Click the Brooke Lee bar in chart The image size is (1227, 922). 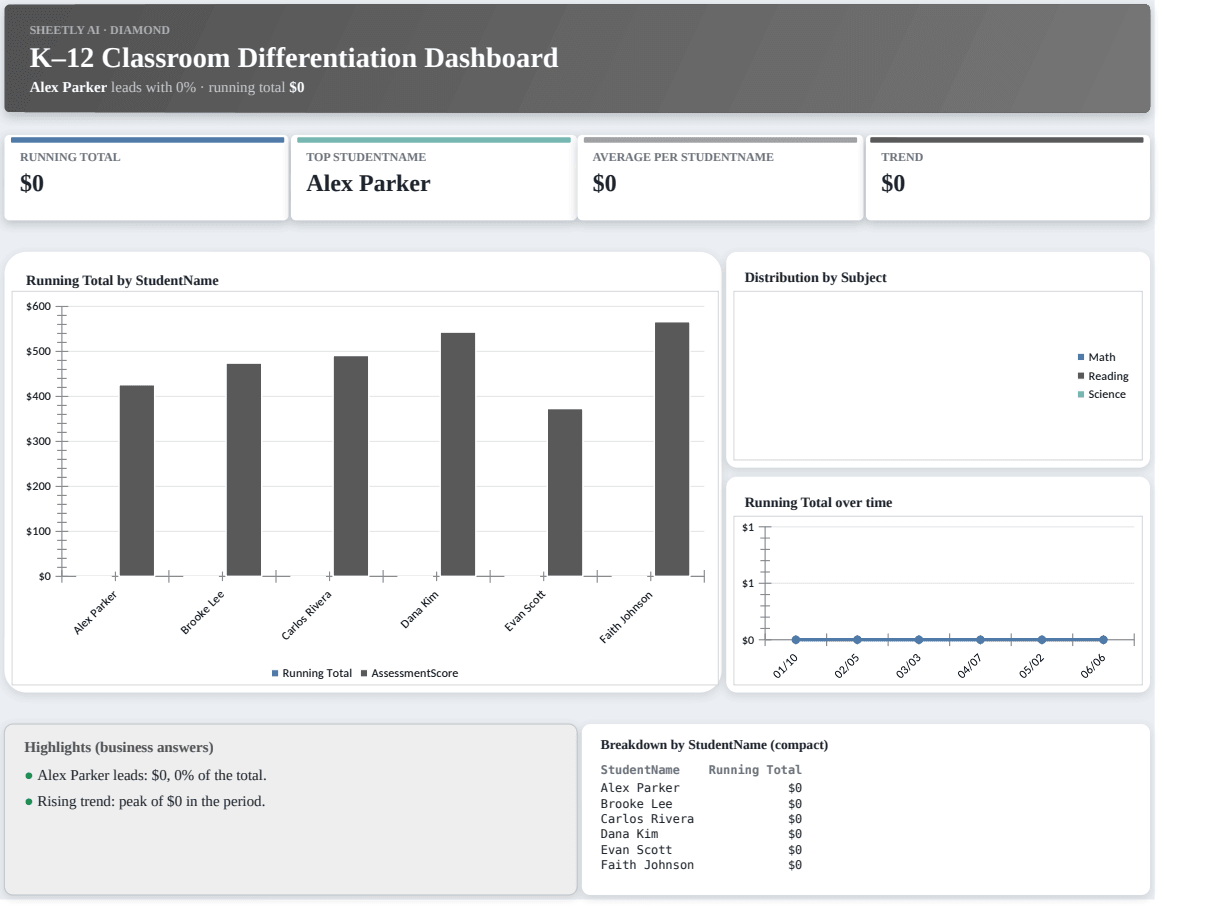click(244, 470)
